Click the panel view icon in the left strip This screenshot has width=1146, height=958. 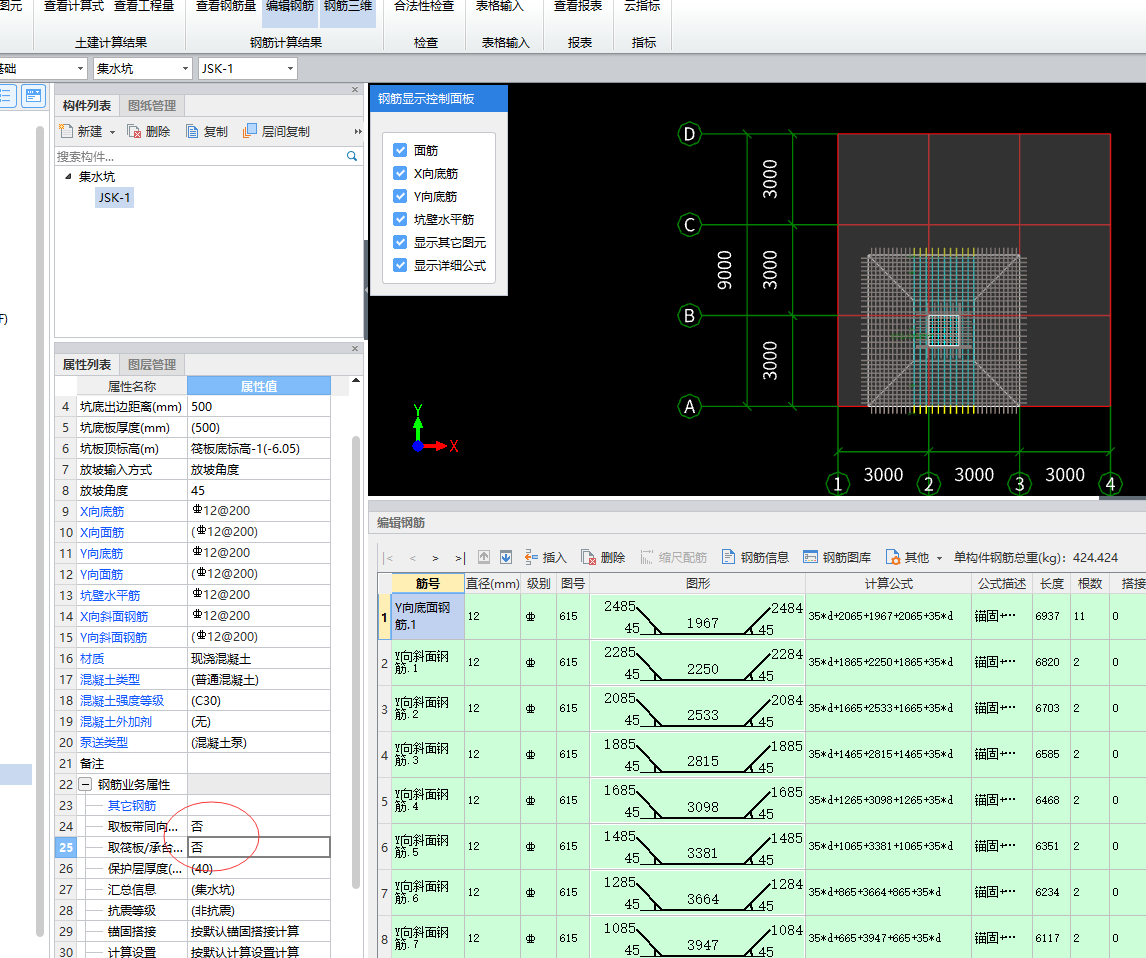click(33, 96)
